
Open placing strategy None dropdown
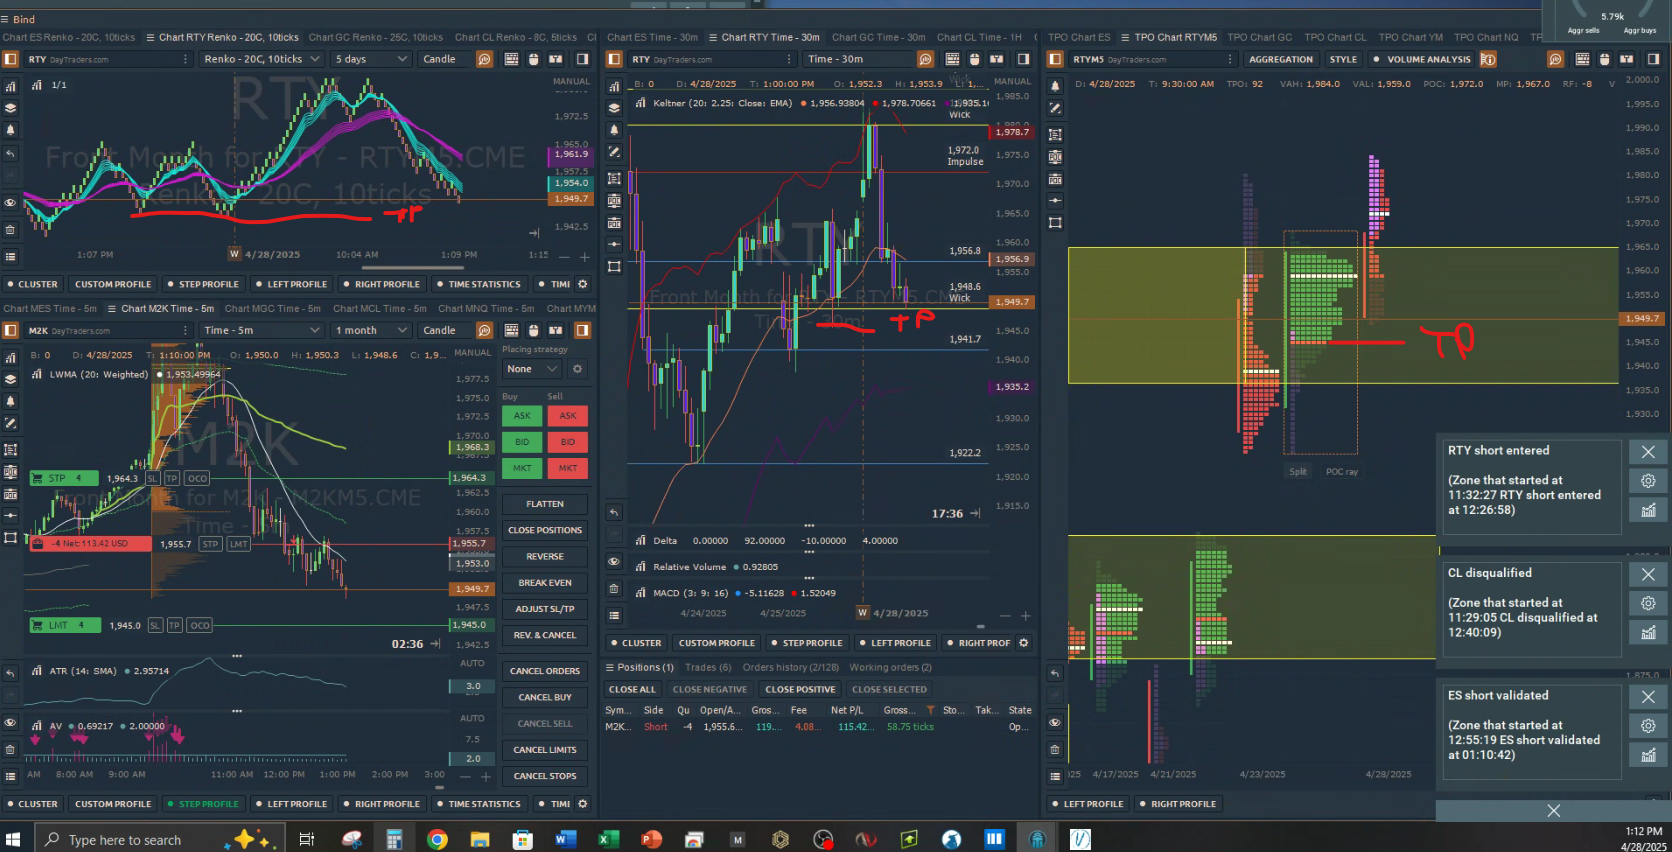[531, 369]
